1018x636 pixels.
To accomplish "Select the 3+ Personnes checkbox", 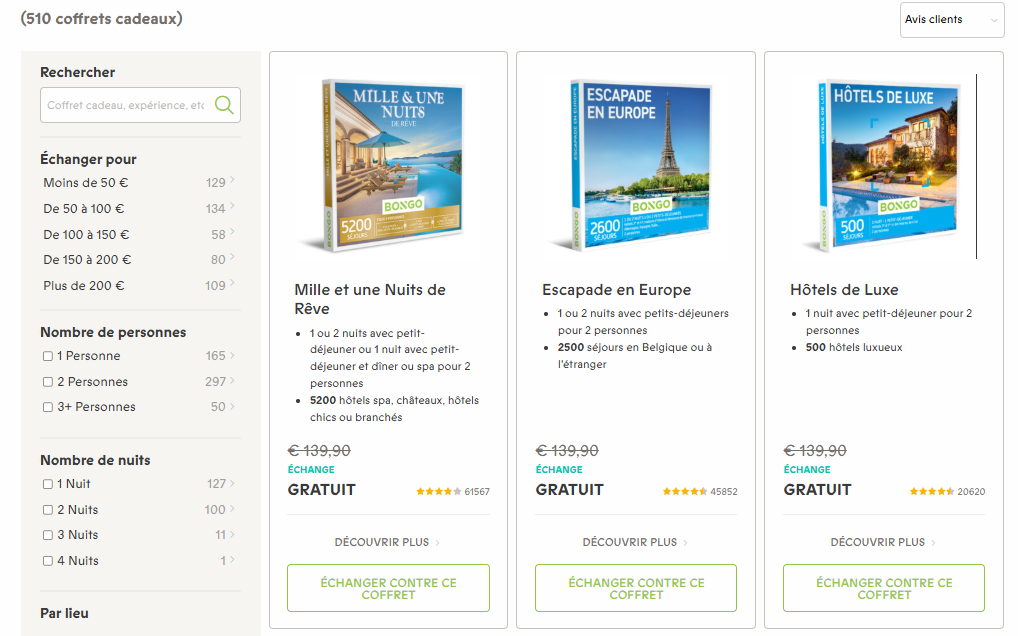I will click(48, 407).
